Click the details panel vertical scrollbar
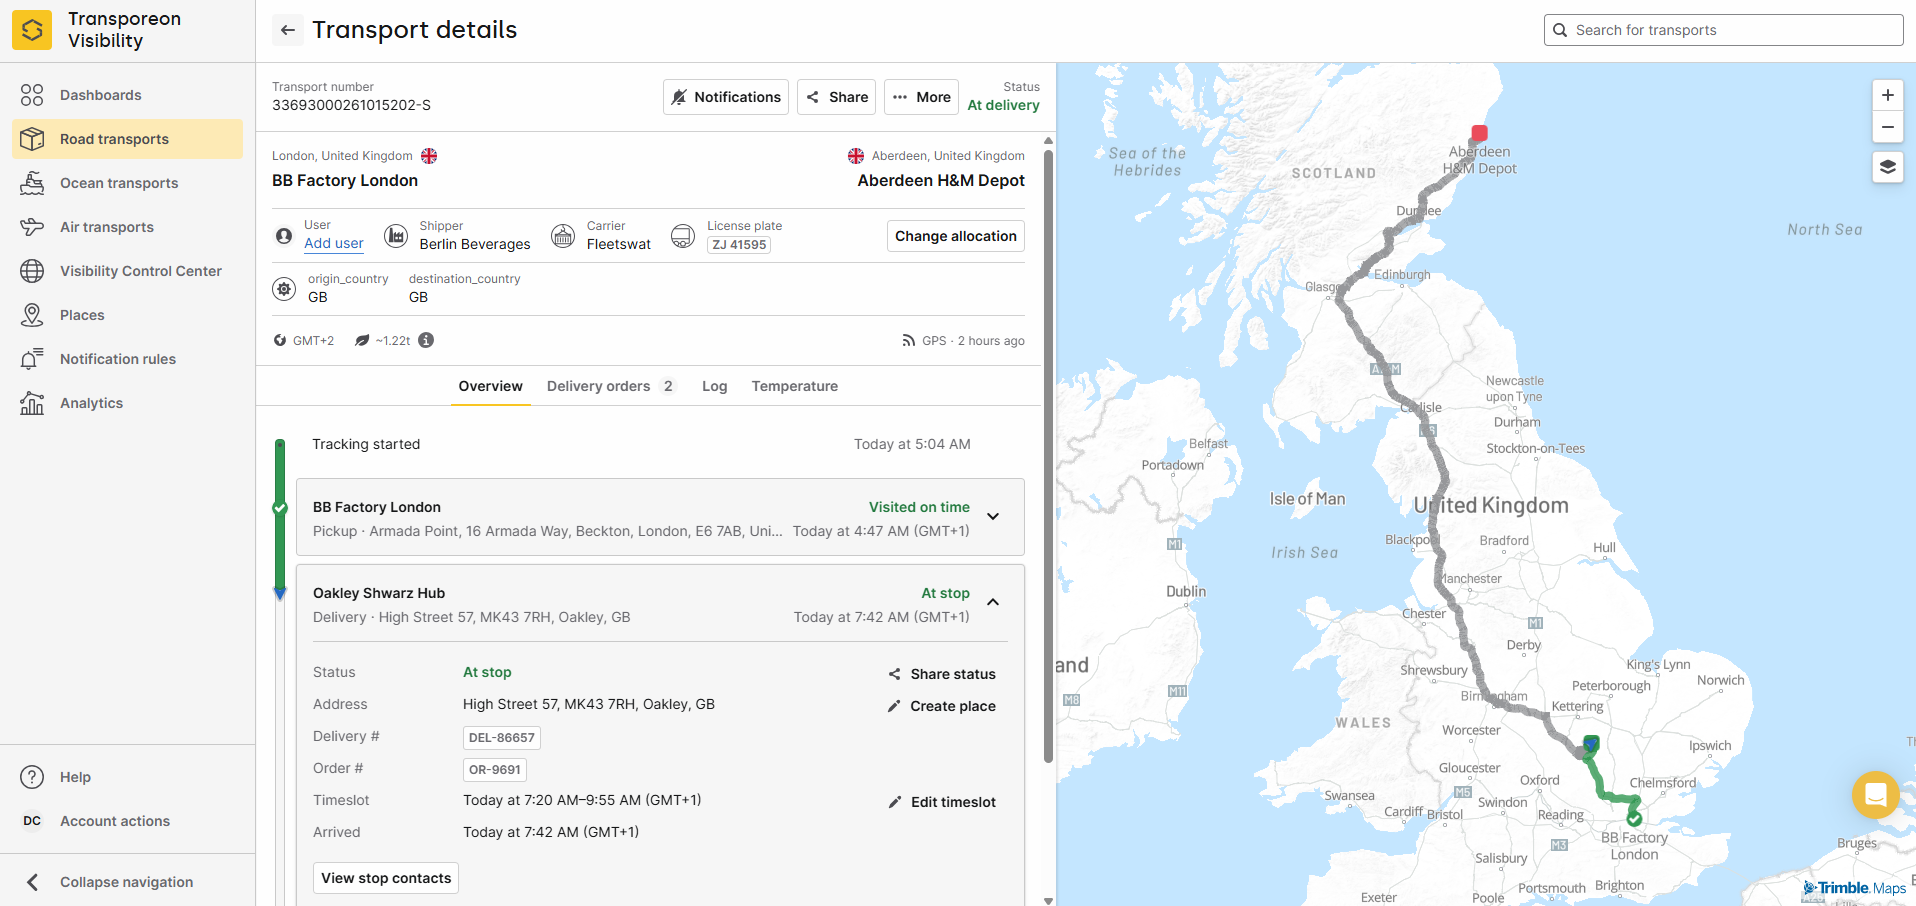 click(1048, 455)
